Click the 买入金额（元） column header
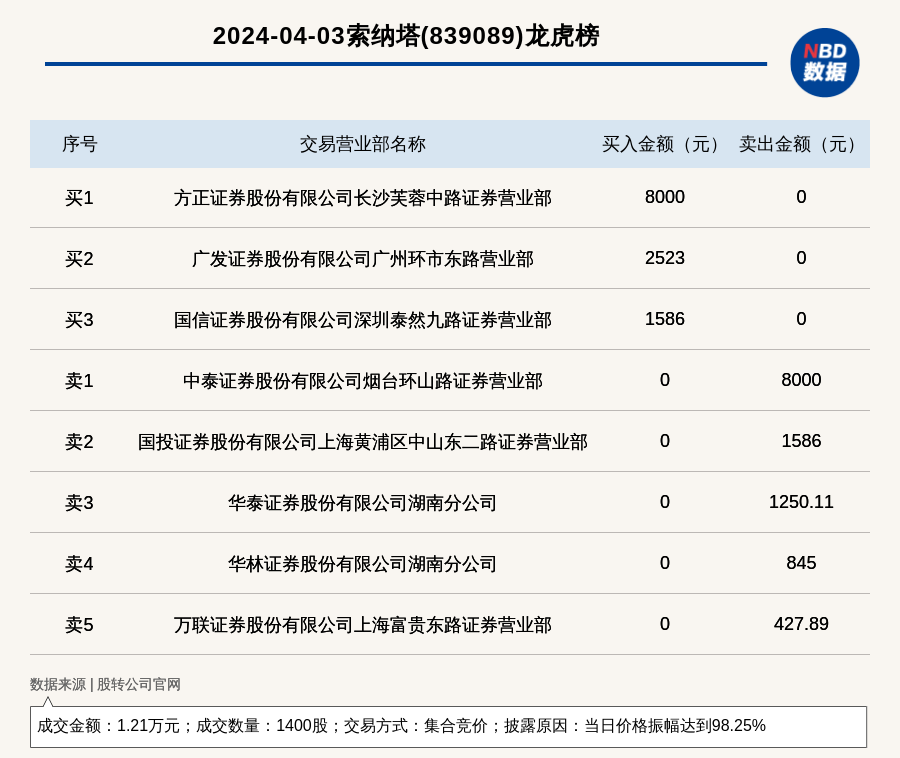This screenshot has height=758, width=900. 665,144
